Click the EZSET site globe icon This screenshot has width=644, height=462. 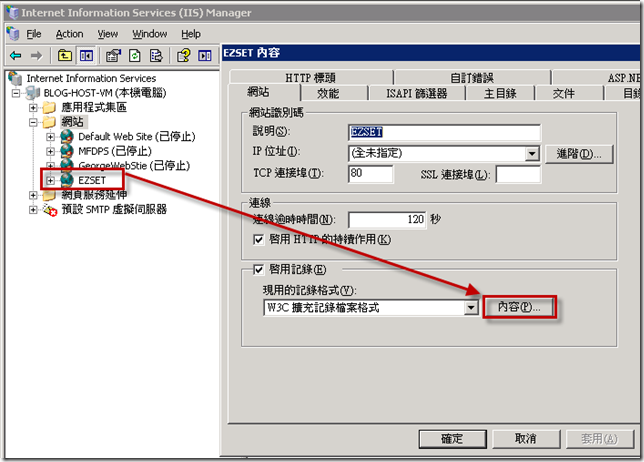click(x=67, y=180)
